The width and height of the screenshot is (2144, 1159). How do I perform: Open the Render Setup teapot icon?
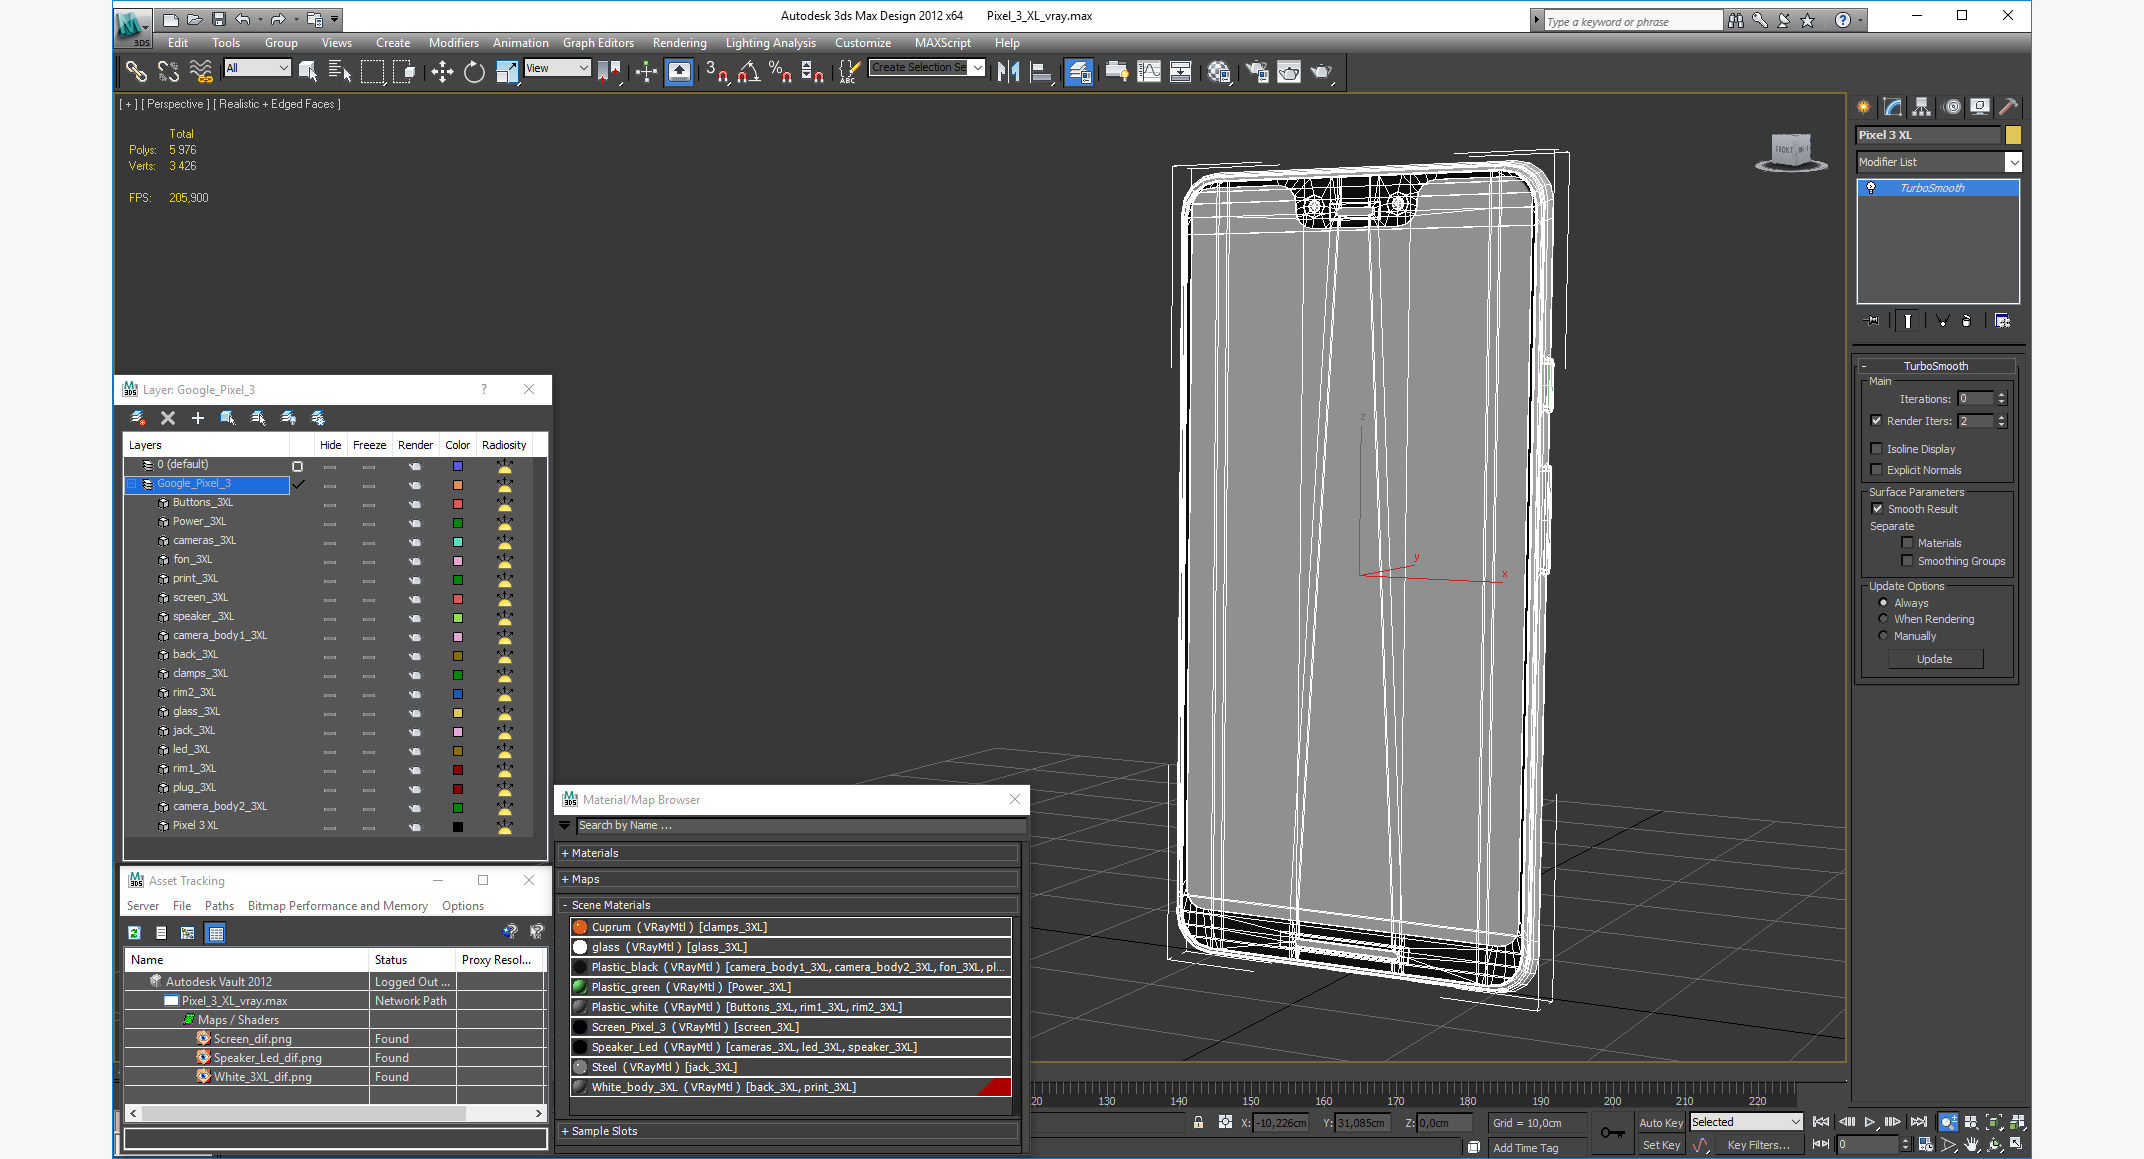tap(1257, 71)
